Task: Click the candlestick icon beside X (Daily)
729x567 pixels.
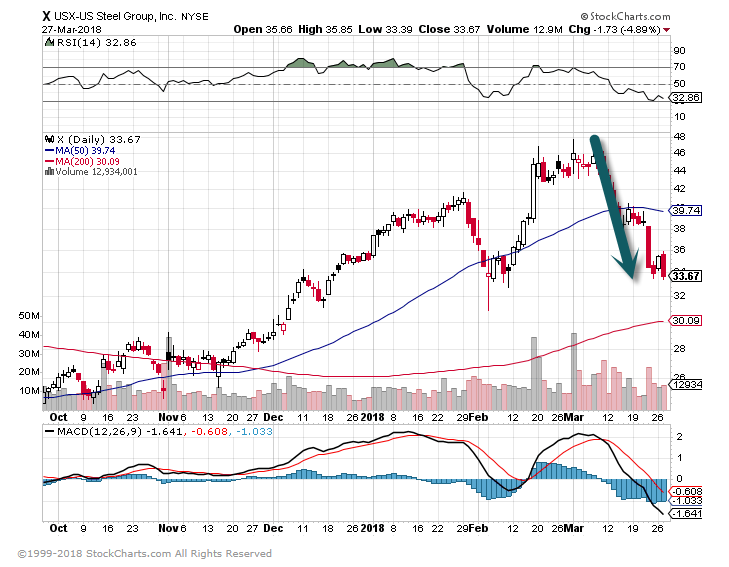Action: (x=49, y=139)
